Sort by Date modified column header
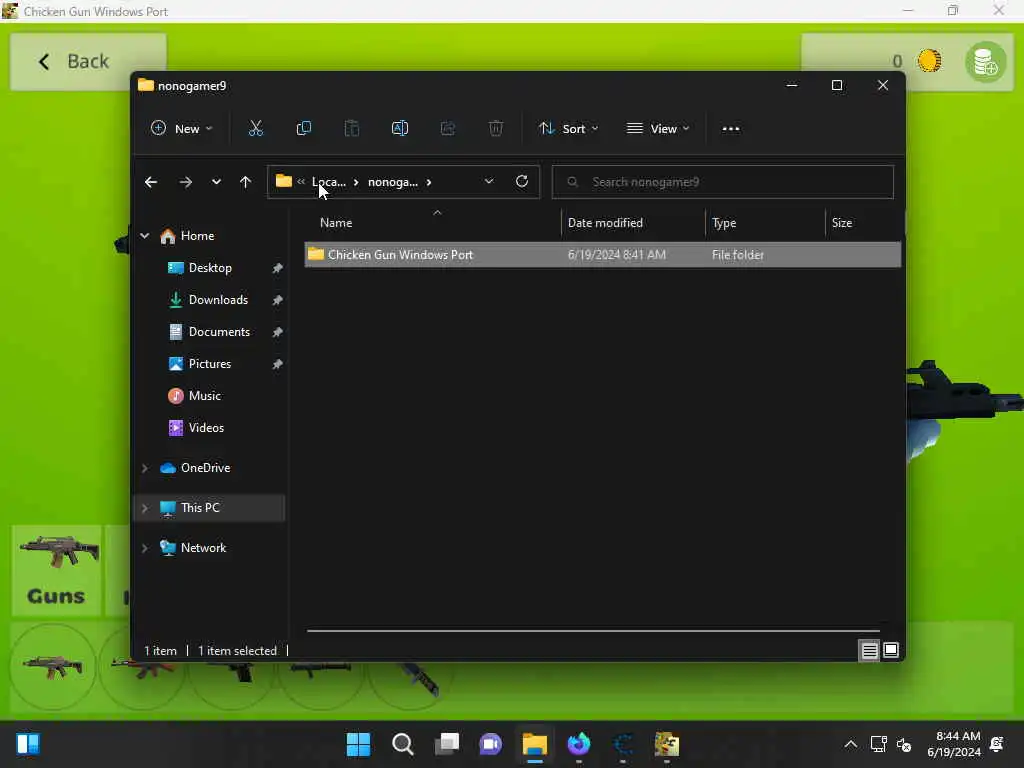Image resolution: width=1024 pixels, height=768 pixels. click(x=605, y=223)
